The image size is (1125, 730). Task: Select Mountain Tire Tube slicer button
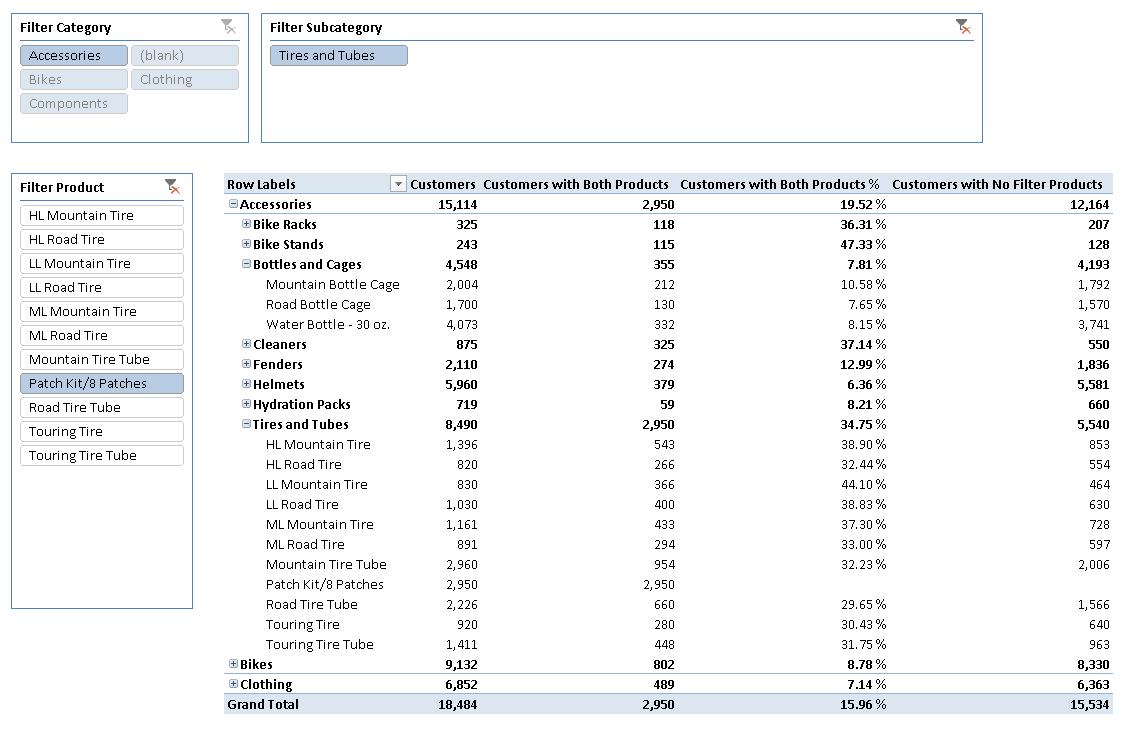pyautogui.click(x=102, y=360)
